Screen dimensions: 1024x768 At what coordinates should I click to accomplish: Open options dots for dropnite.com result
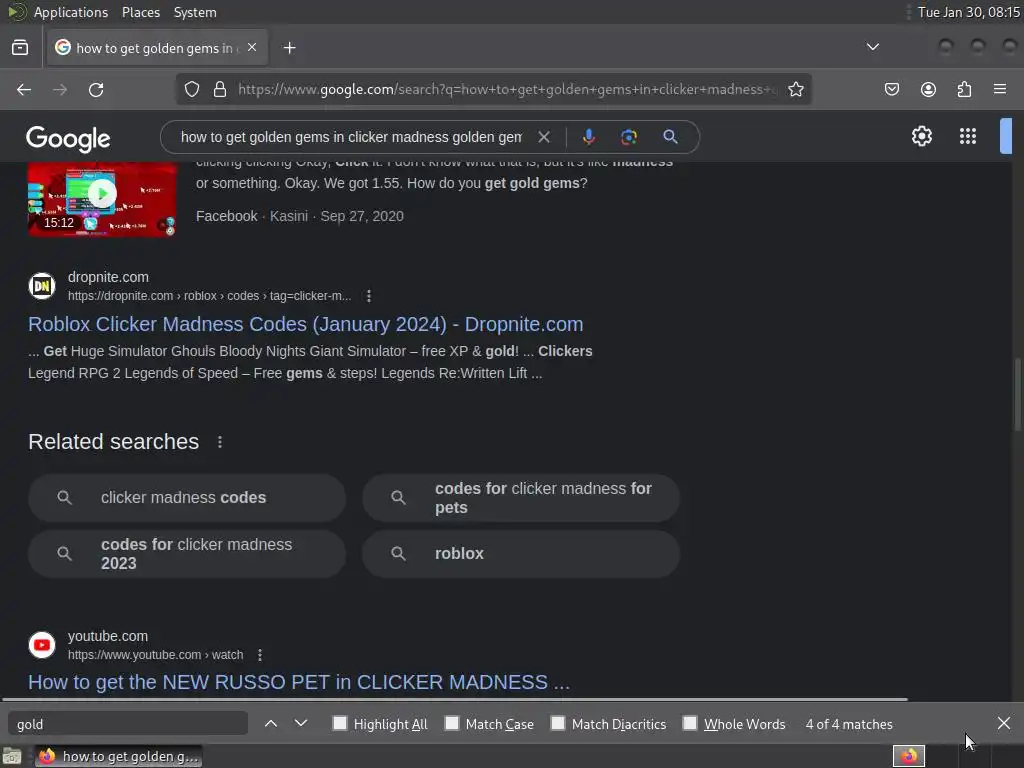[369, 296]
